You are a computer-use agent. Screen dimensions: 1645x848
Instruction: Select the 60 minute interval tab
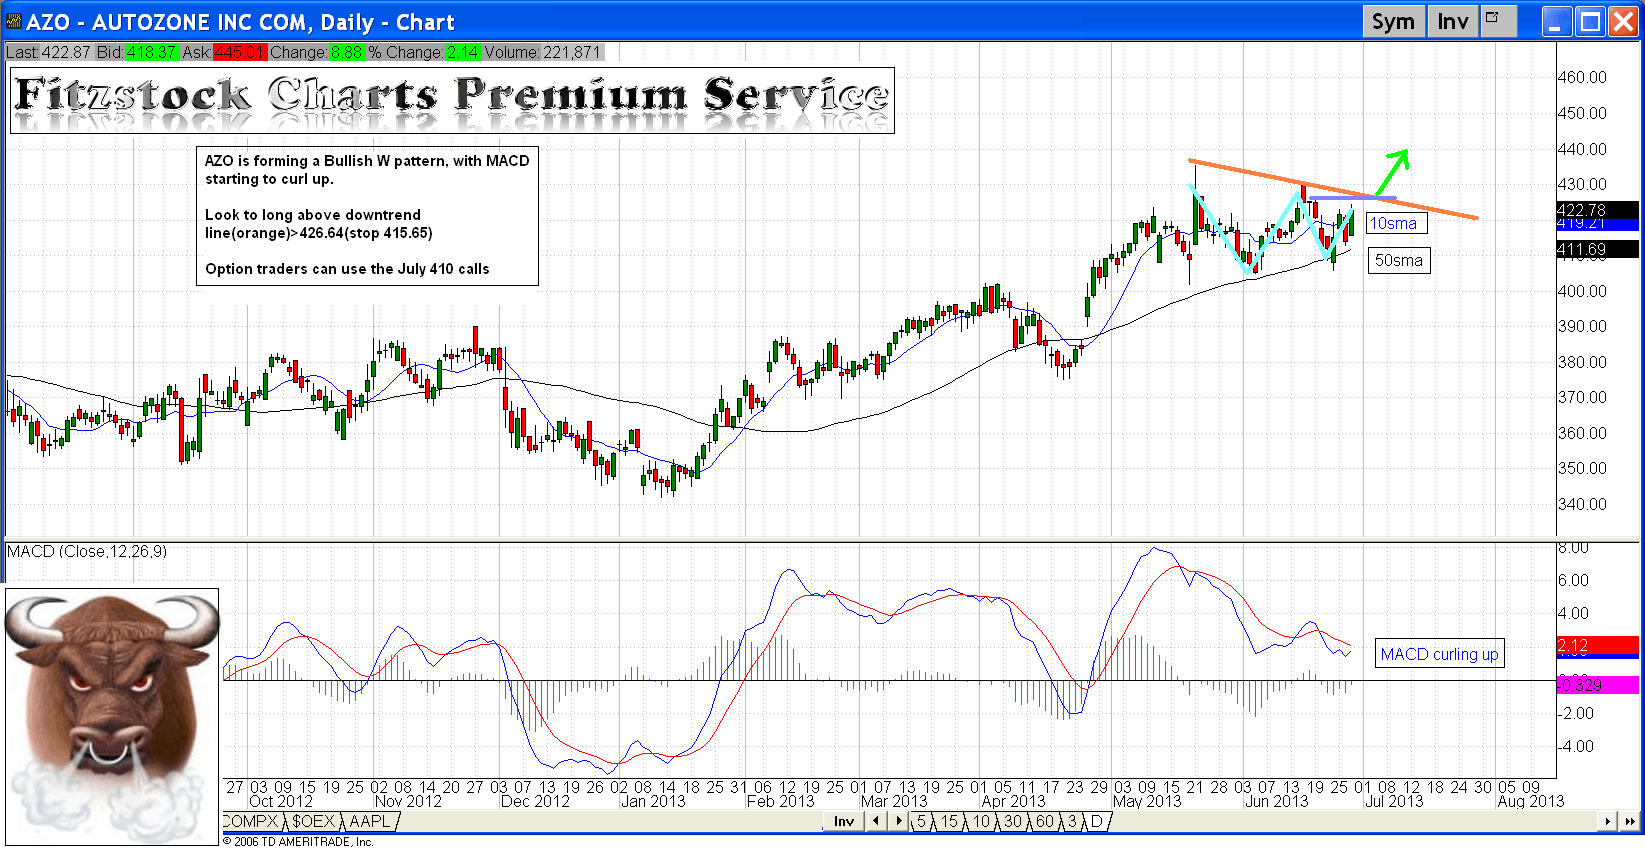point(1044,821)
